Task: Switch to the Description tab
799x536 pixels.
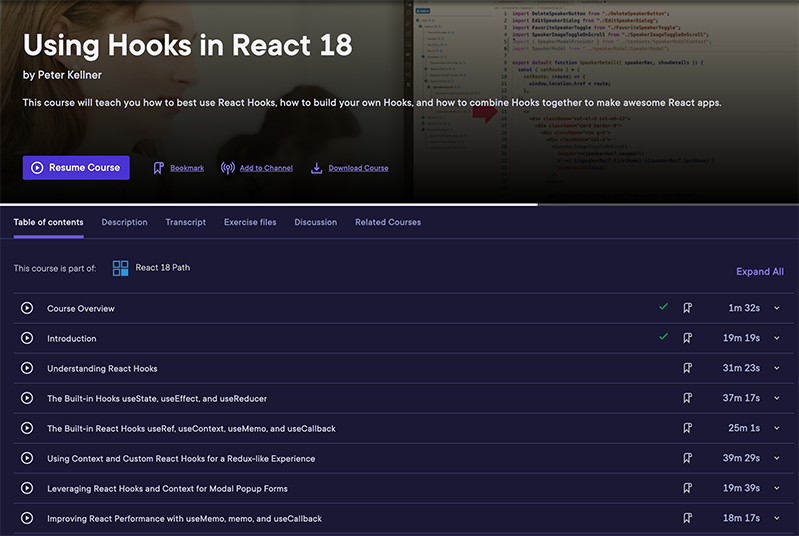Action: [x=124, y=222]
